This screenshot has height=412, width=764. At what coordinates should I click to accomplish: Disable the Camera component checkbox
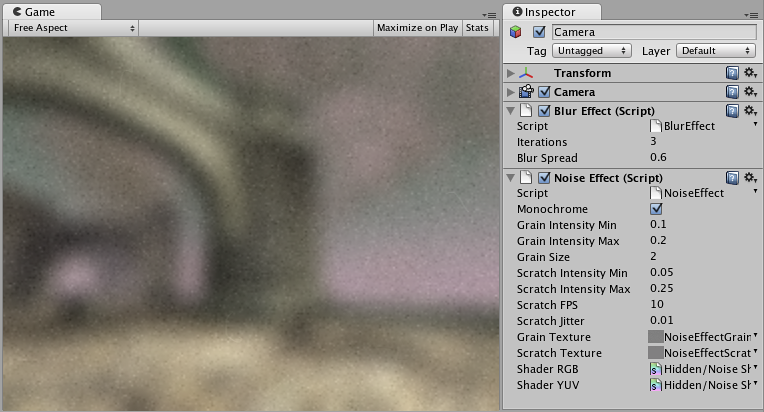[x=544, y=92]
